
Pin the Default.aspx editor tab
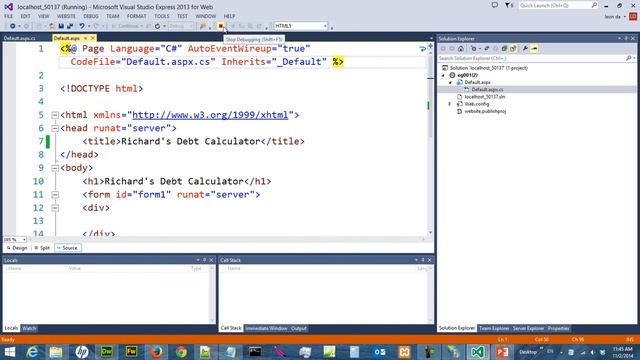(x=85, y=38)
